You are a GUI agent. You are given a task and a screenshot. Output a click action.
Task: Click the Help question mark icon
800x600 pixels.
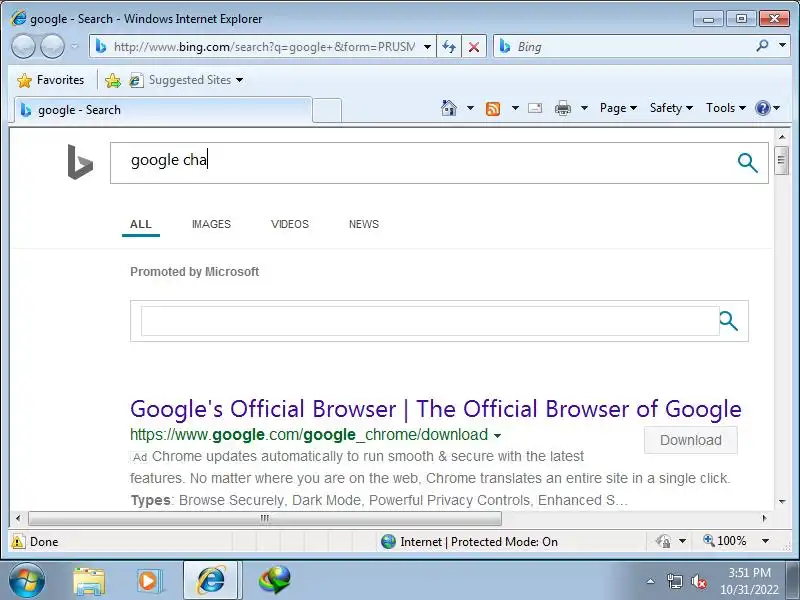[762, 108]
